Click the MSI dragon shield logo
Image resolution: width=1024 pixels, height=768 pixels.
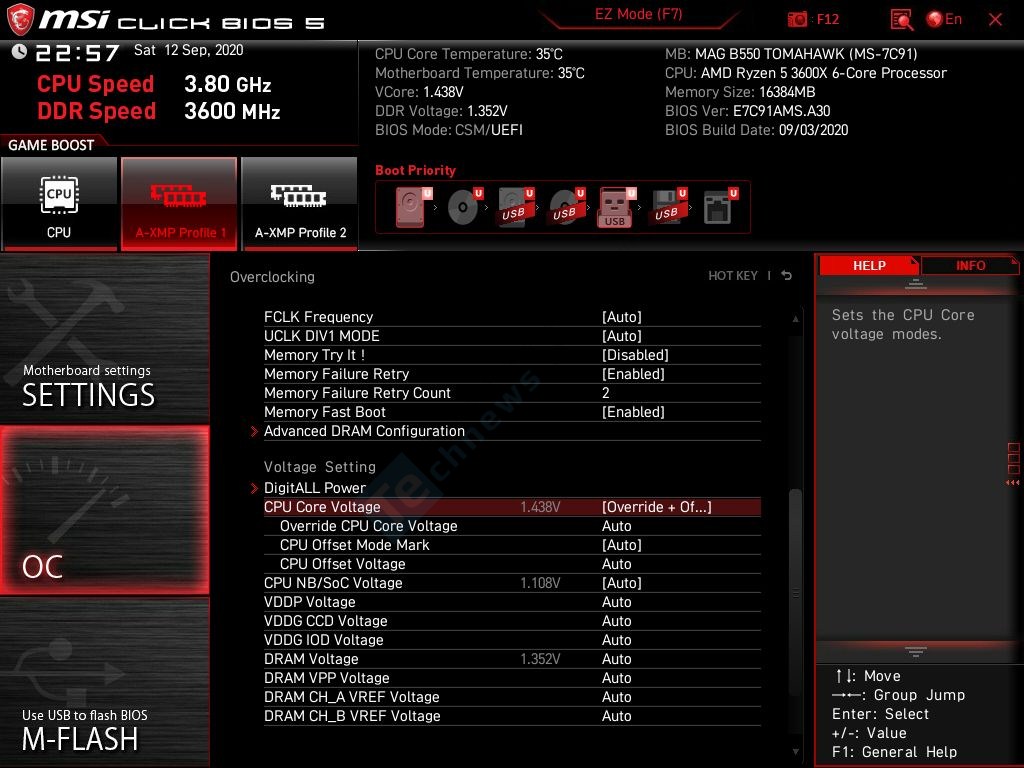point(20,20)
